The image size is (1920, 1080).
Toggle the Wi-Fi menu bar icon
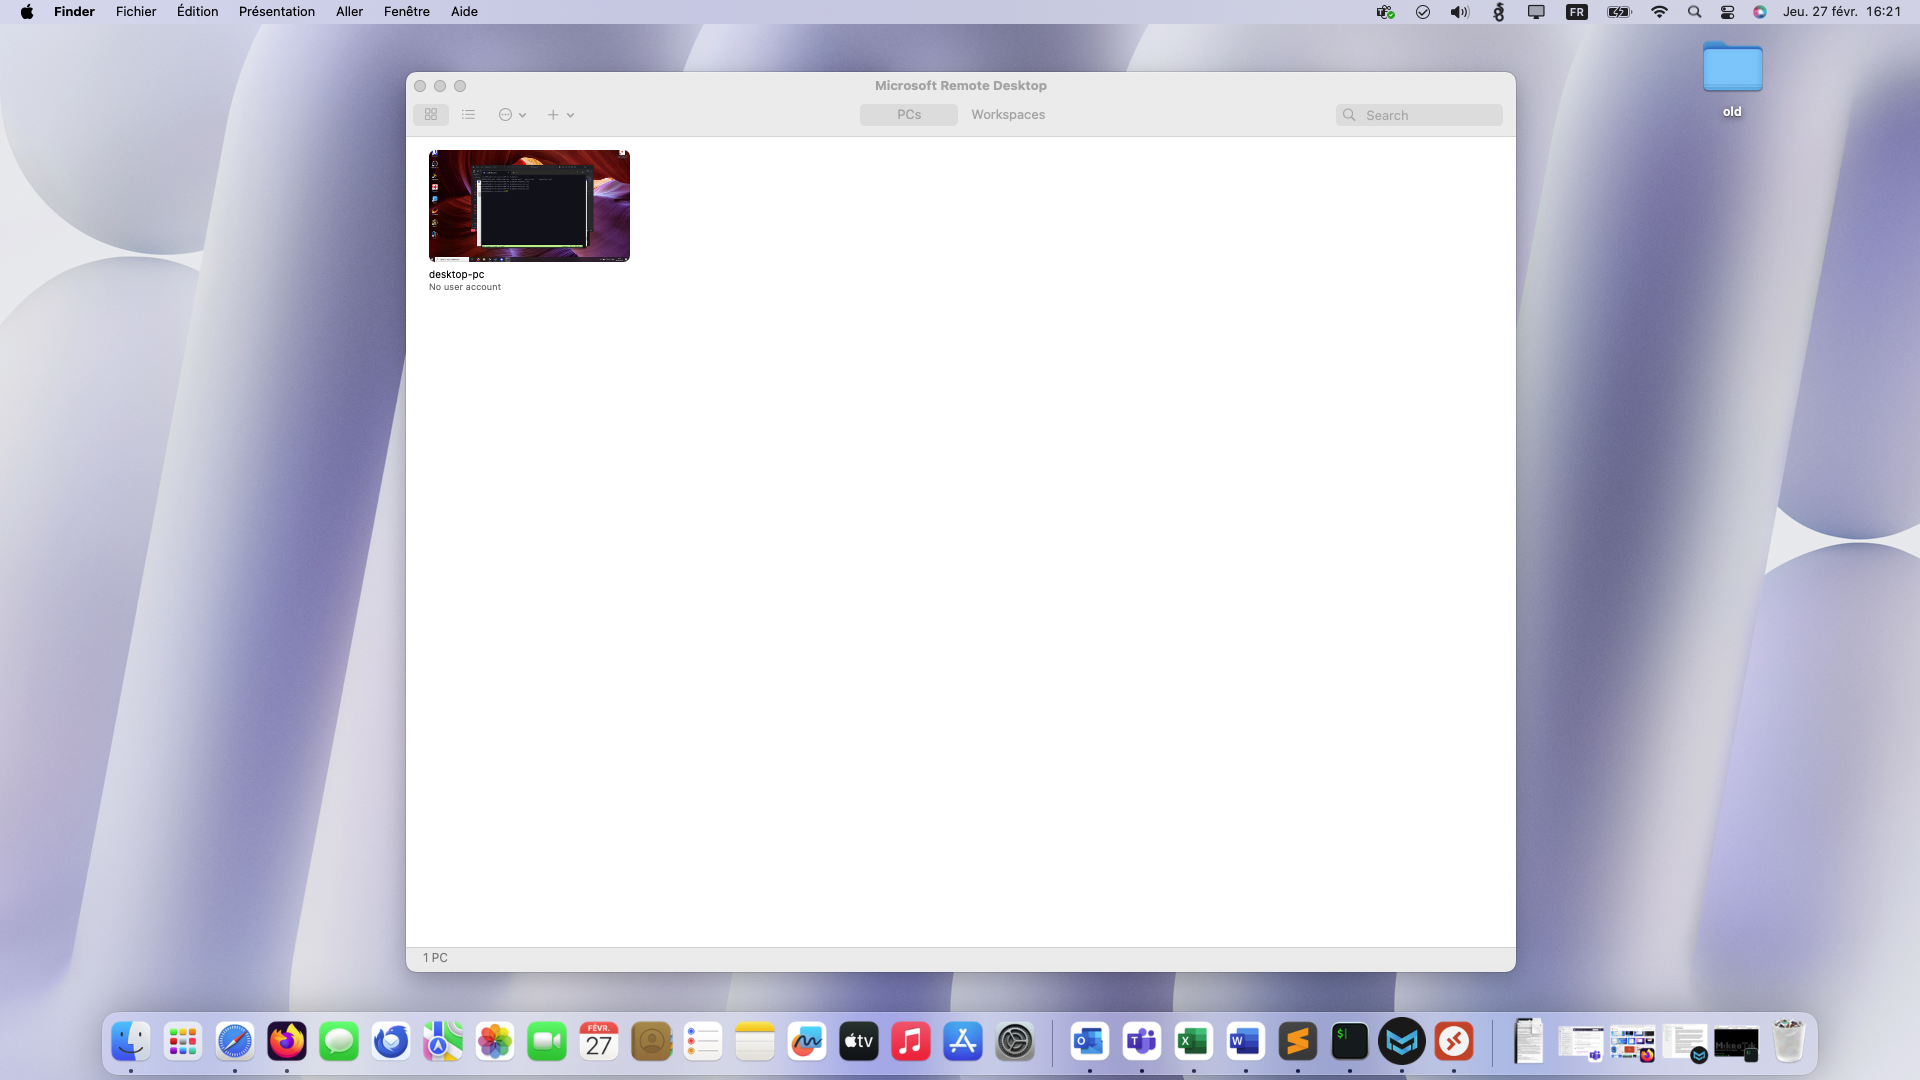(1659, 12)
